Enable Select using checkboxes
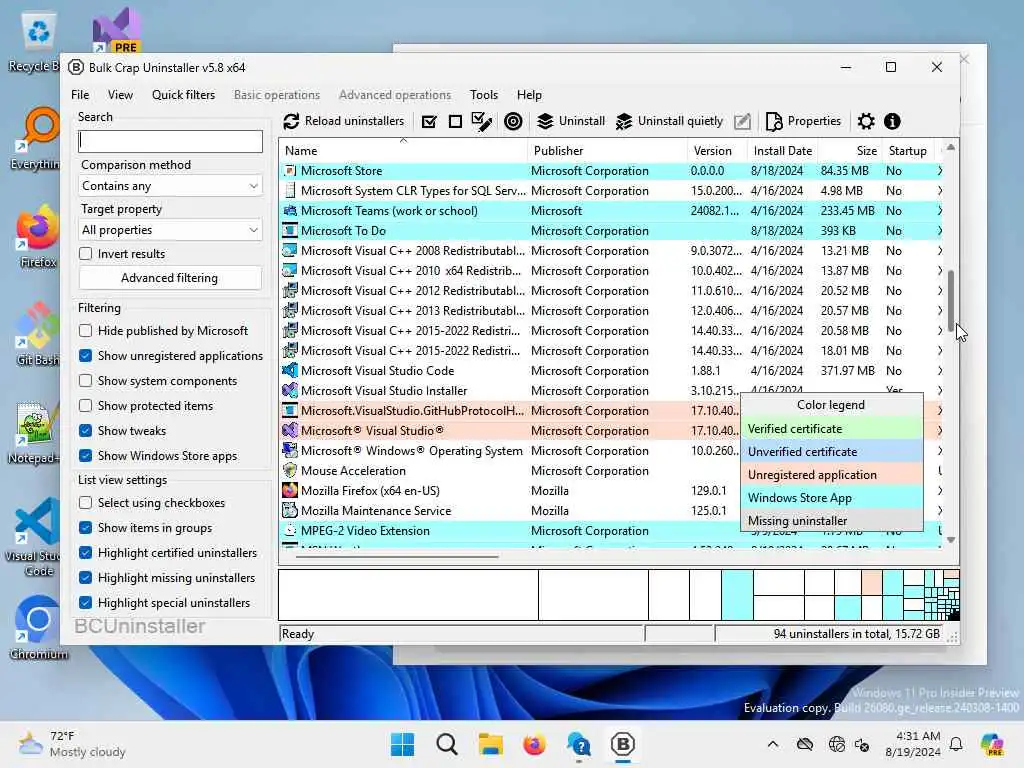Viewport: 1024px width, 768px height. pyautogui.click(x=86, y=502)
